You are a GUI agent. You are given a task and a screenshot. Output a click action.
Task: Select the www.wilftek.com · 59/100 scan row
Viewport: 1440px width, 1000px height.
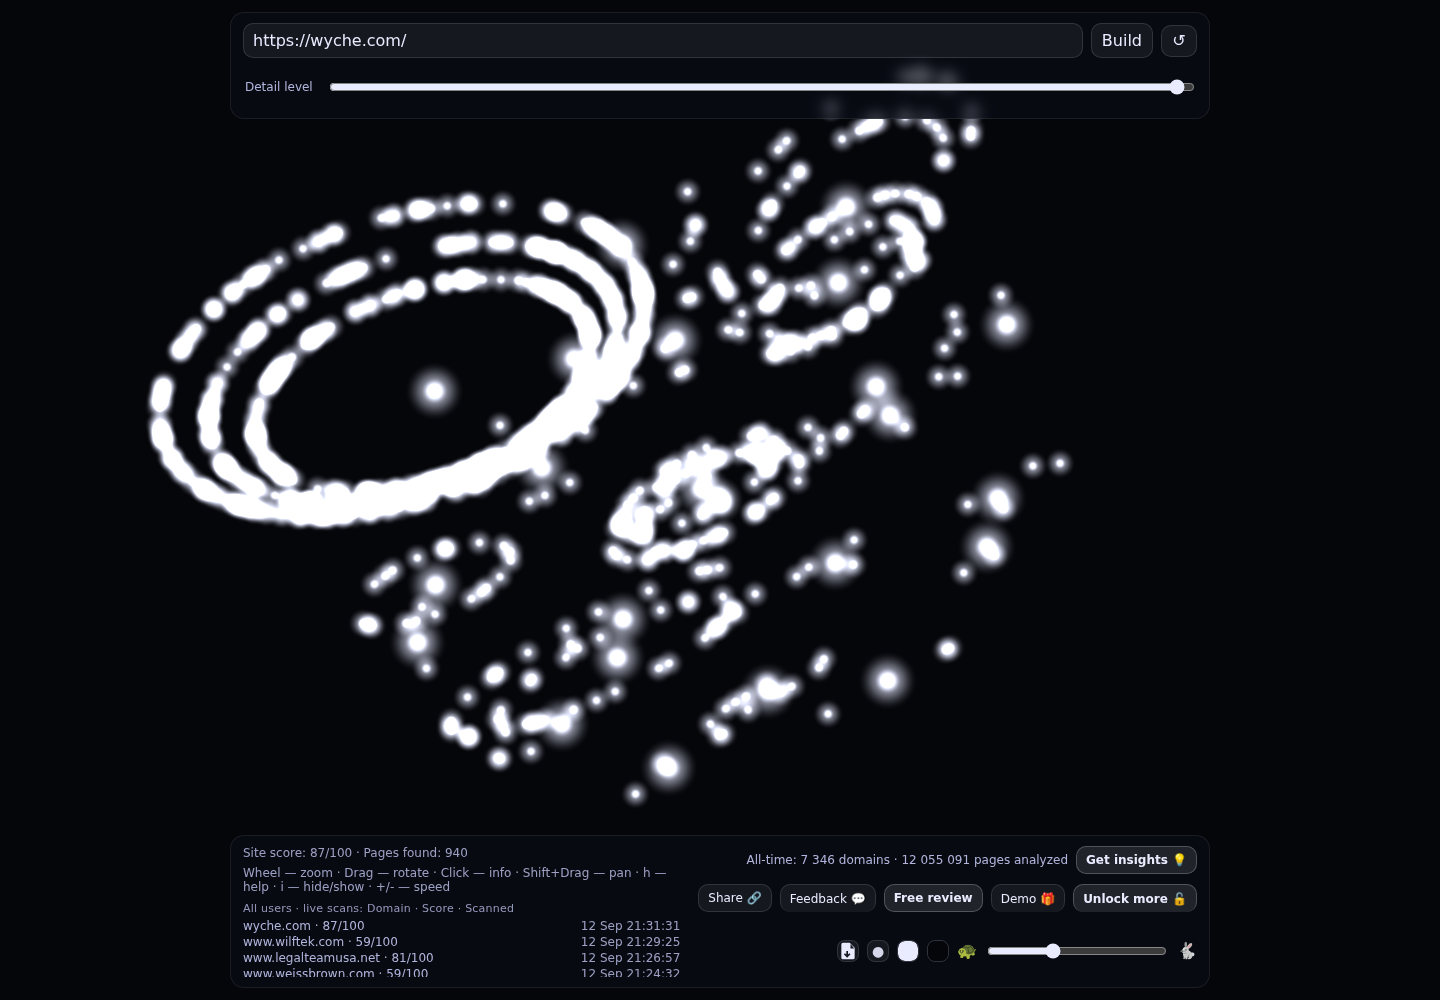[461, 942]
